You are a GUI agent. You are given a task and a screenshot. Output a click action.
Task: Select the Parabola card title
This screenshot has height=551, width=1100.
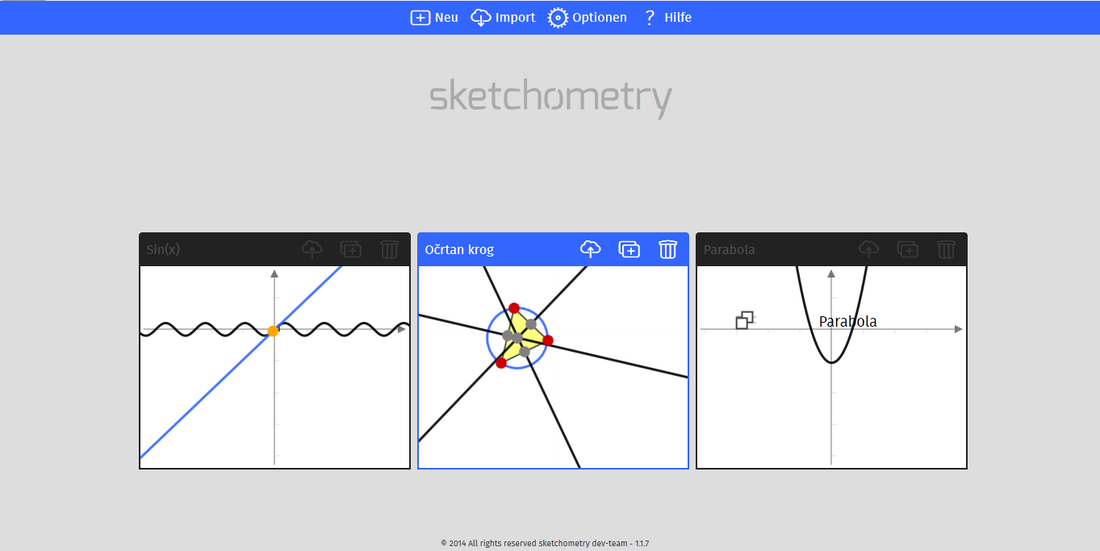pos(730,249)
